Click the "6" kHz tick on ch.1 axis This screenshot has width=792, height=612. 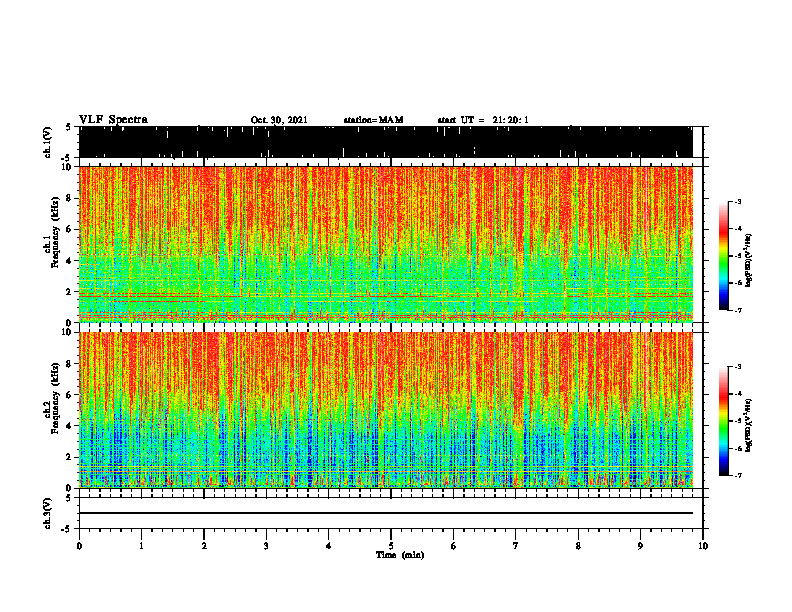point(69,229)
